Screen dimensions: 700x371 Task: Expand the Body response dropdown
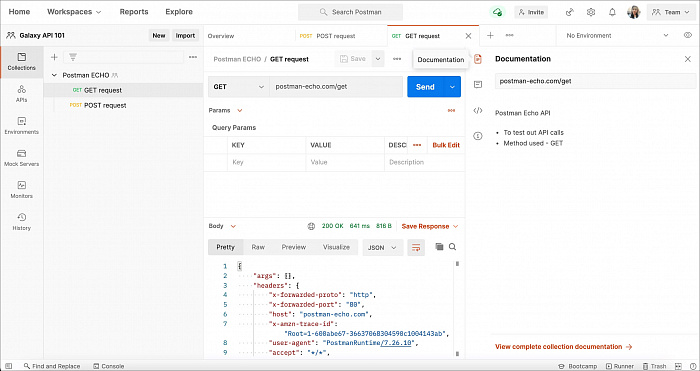[x=222, y=226]
